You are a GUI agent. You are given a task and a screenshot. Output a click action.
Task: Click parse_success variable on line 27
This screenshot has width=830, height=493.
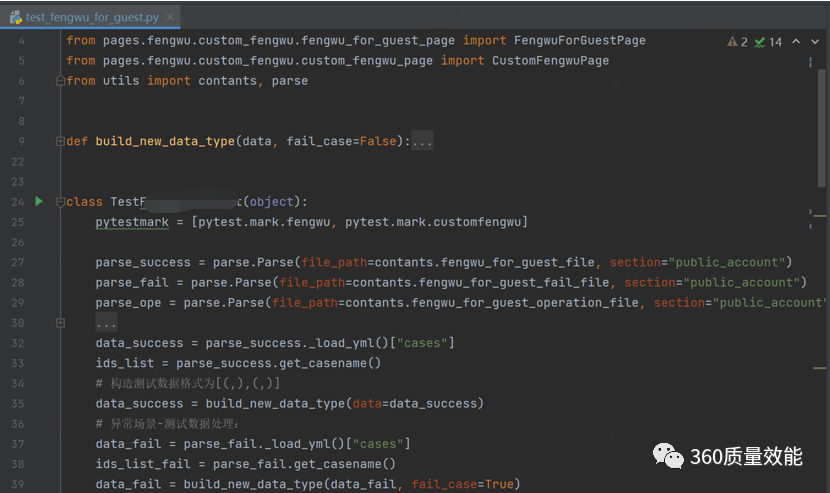[143, 262]
